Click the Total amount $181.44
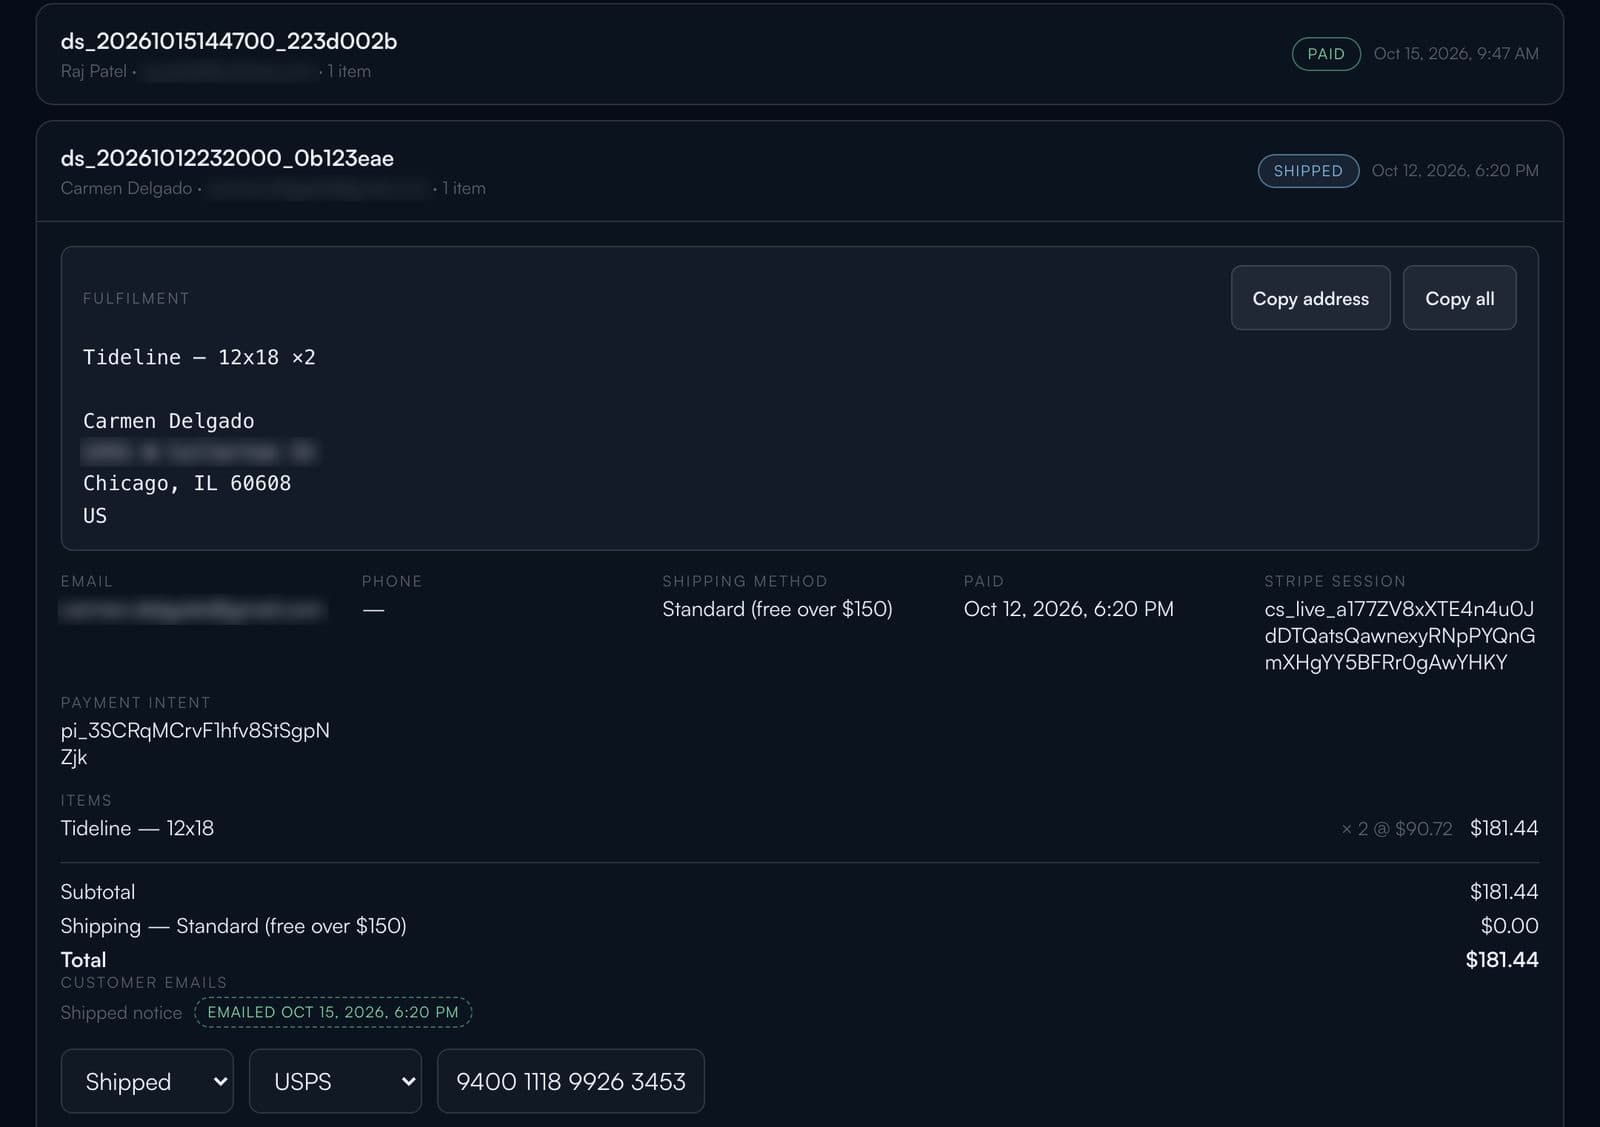1600x1127 pixels. pos(1502,960)
